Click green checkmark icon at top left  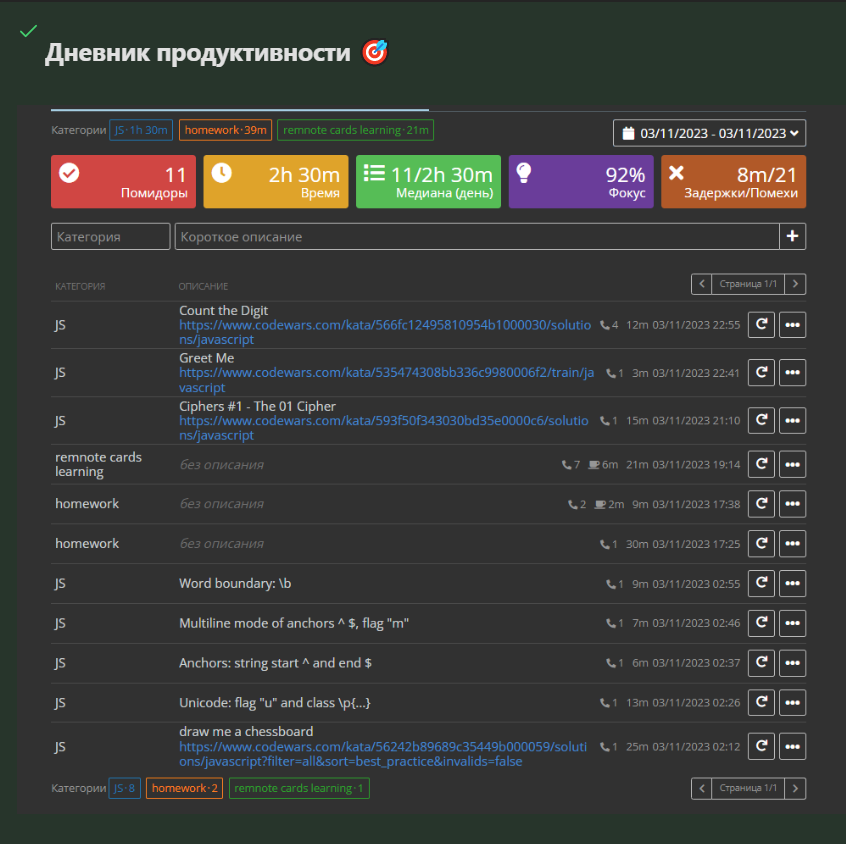[x=28, y=31]
